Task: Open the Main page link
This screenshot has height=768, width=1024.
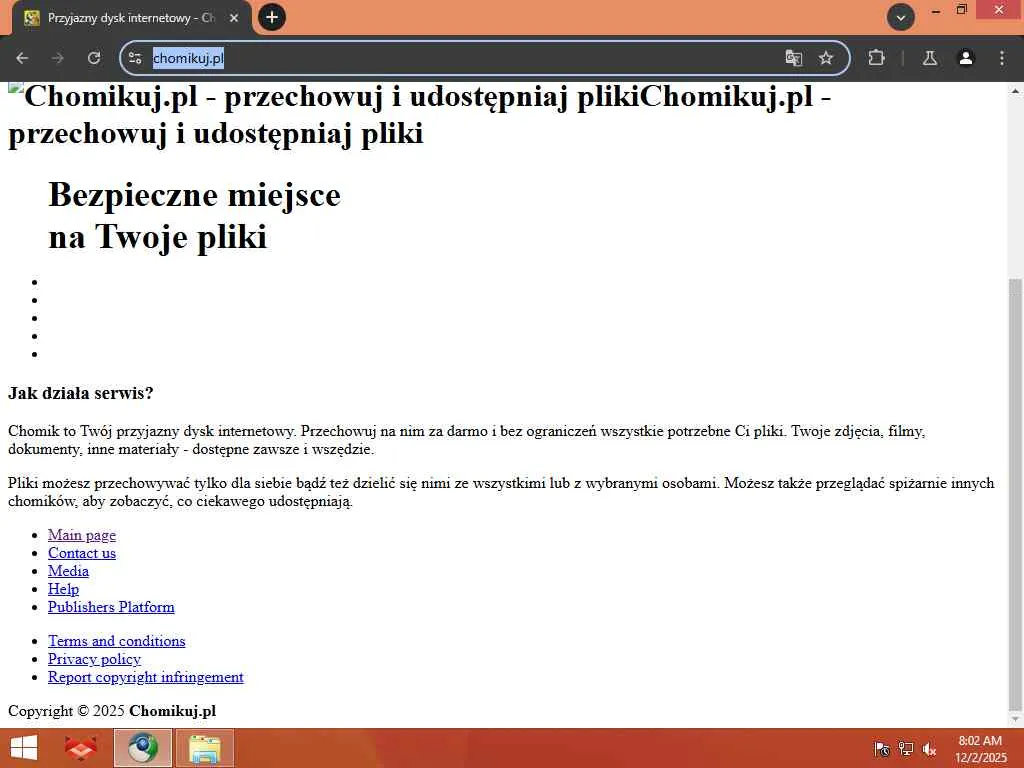Action: coord(82,535)
